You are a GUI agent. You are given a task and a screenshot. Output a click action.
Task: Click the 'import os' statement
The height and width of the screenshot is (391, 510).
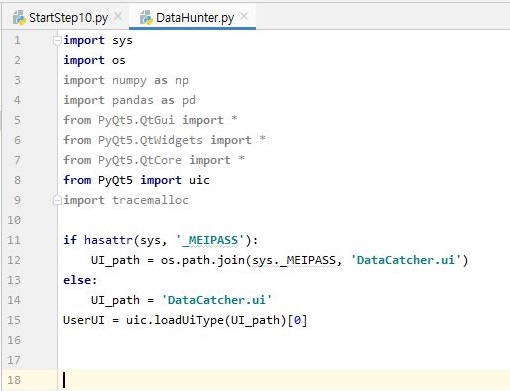pyautogui.click(x=94, y=60)
